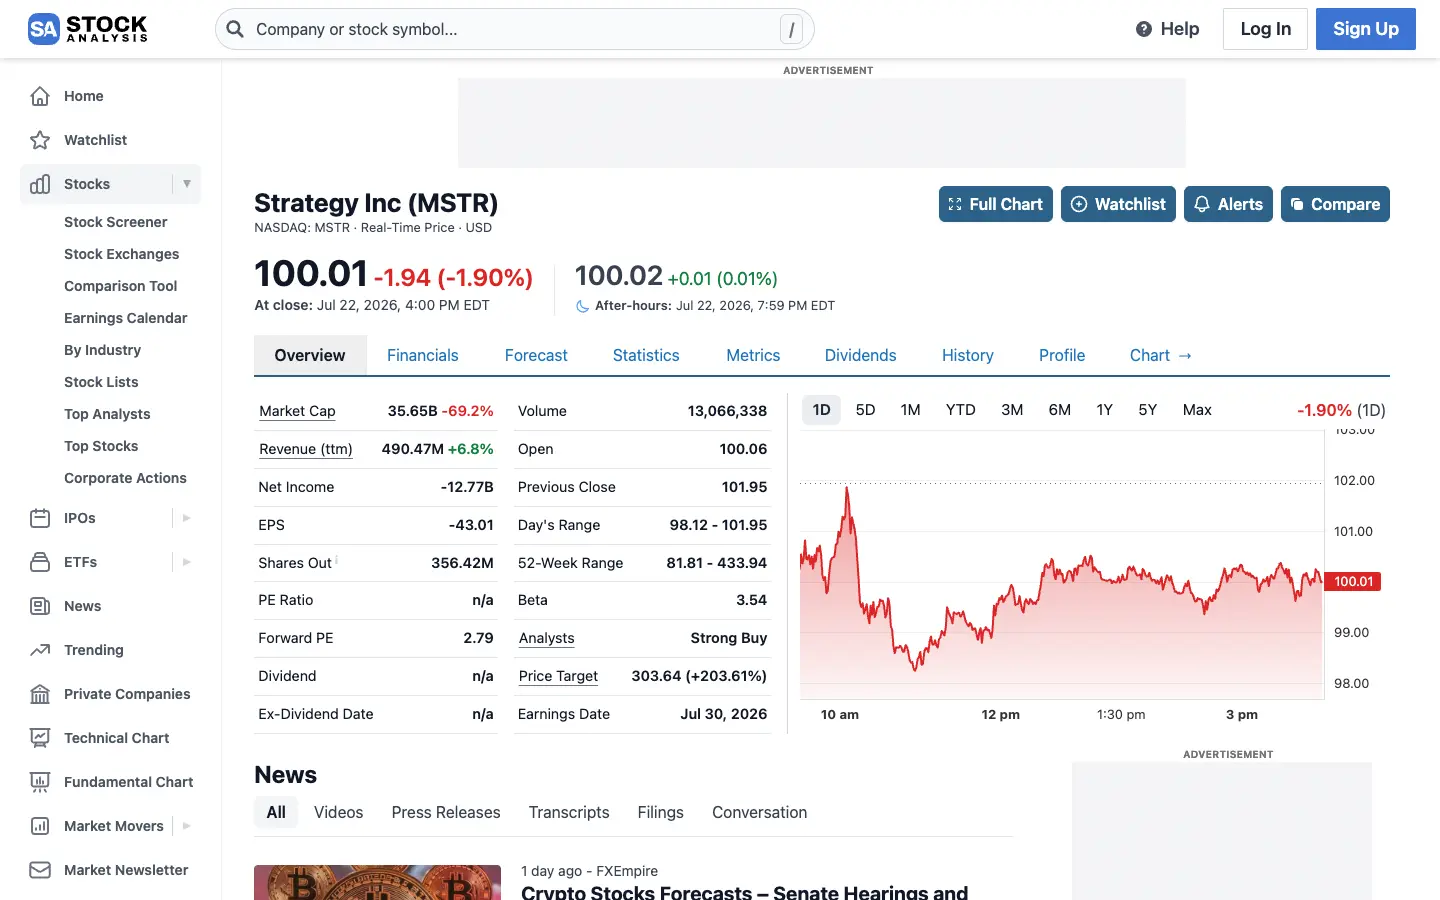Go to the Dividends tab
The image size is (1440, 900).
860,356
